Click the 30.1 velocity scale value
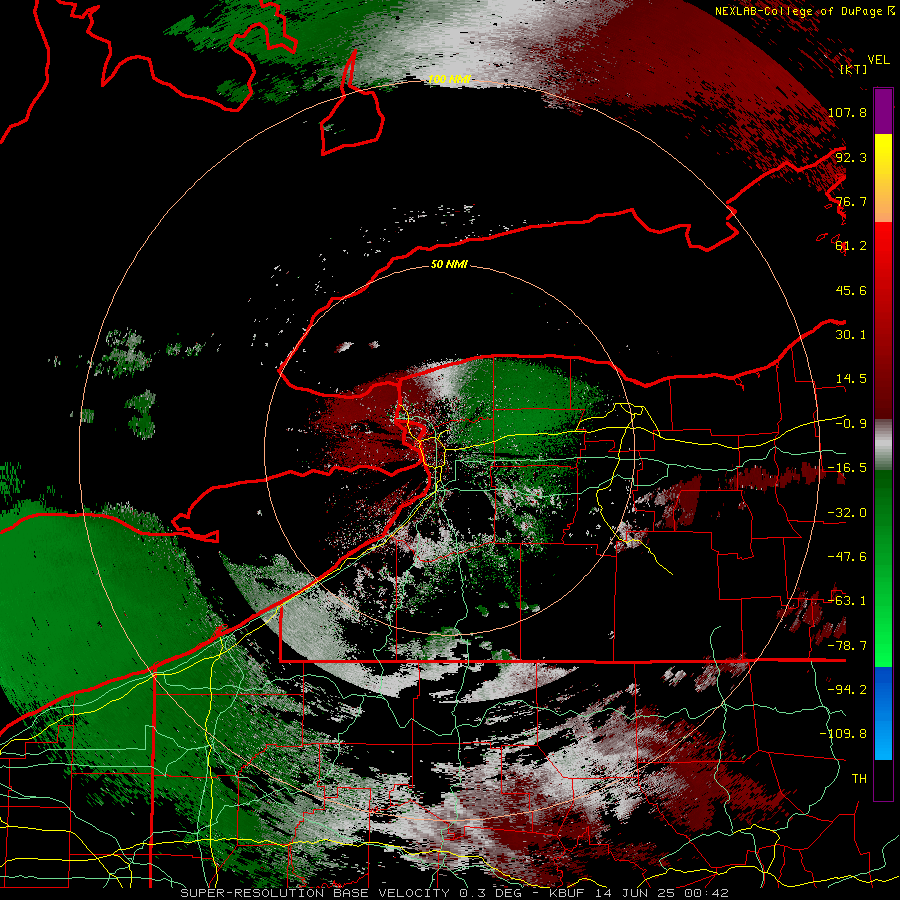This screenshot has width=900, height=900. click(851, 335)
